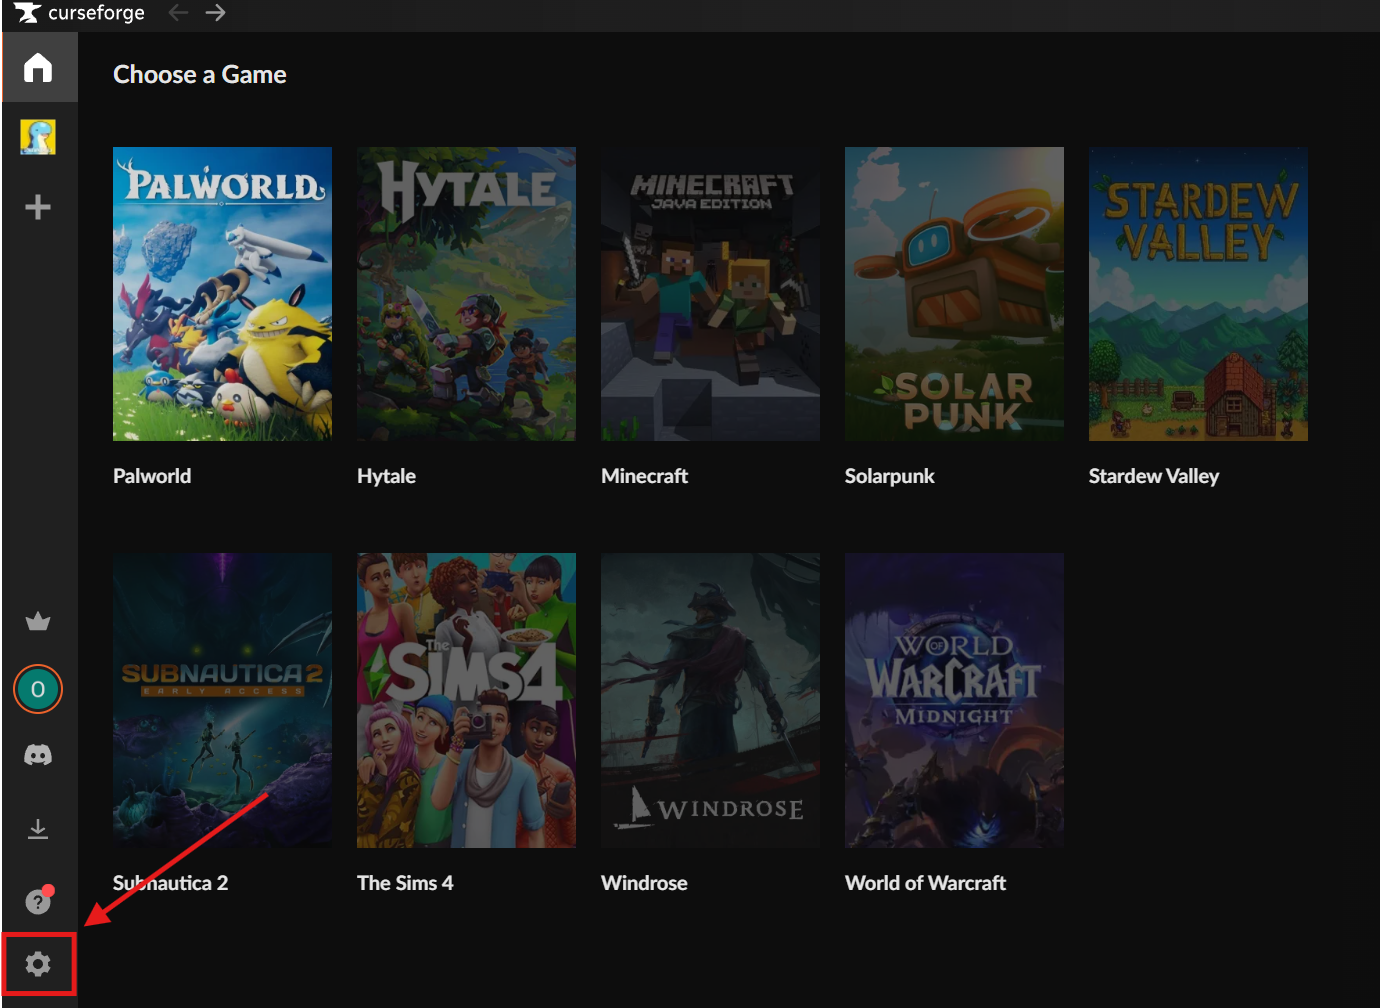1380x1008 pixels.
Task: Go forward with the right arrow
Action: (215, 13)
